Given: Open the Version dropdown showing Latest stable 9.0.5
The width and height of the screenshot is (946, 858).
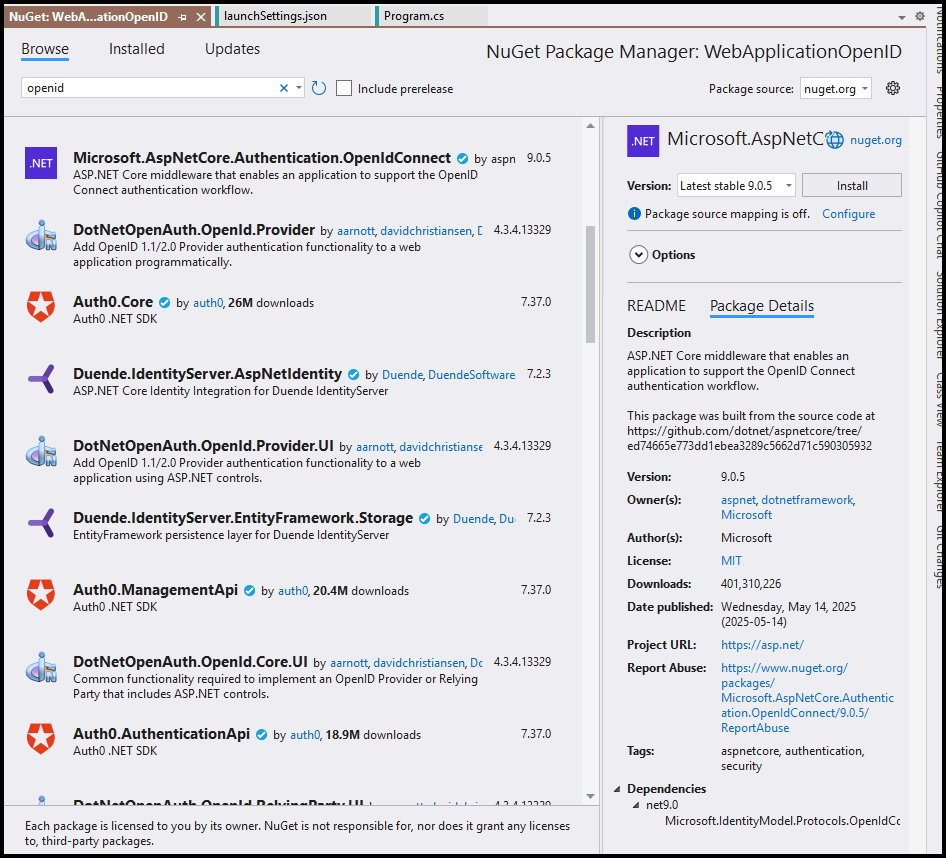Looking at the screenshot, I should pos(736,185).
